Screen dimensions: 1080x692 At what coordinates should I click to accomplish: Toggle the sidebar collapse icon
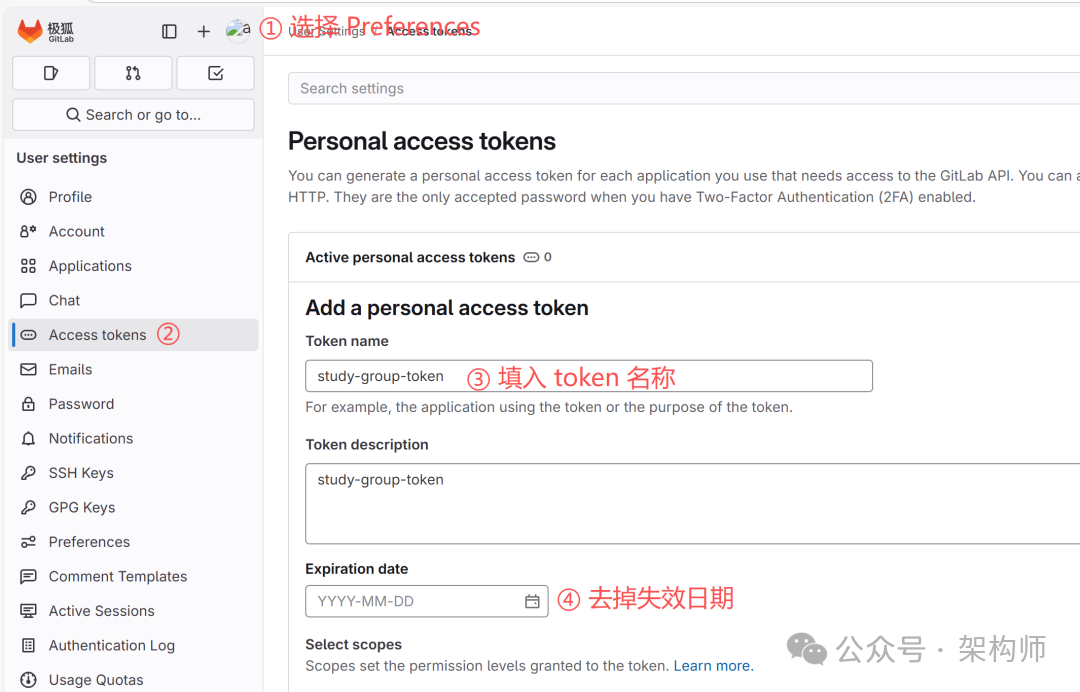click(x=169, y=32)
